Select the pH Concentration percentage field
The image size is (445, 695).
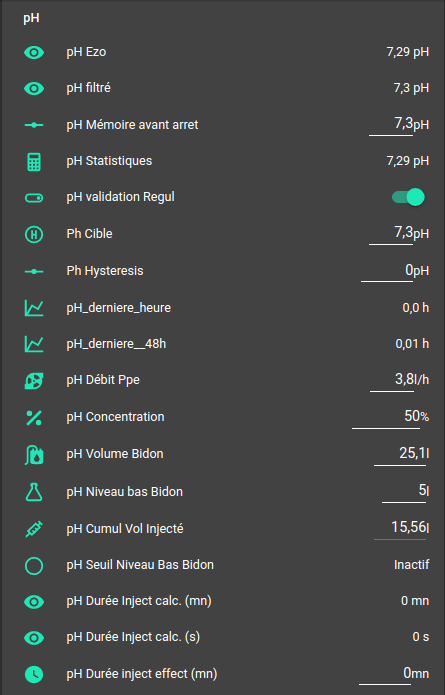click(x=386, y=417)
